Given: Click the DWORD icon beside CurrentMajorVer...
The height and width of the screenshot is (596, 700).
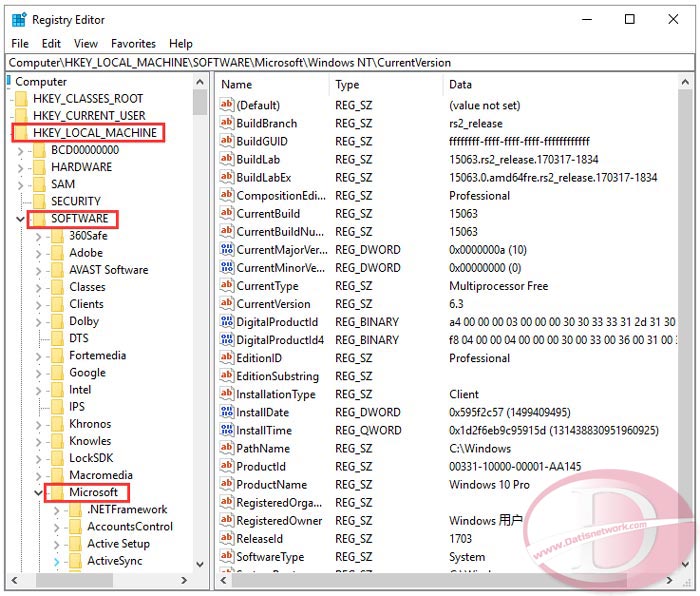Looking at the screenshot, I should point(227,249).
